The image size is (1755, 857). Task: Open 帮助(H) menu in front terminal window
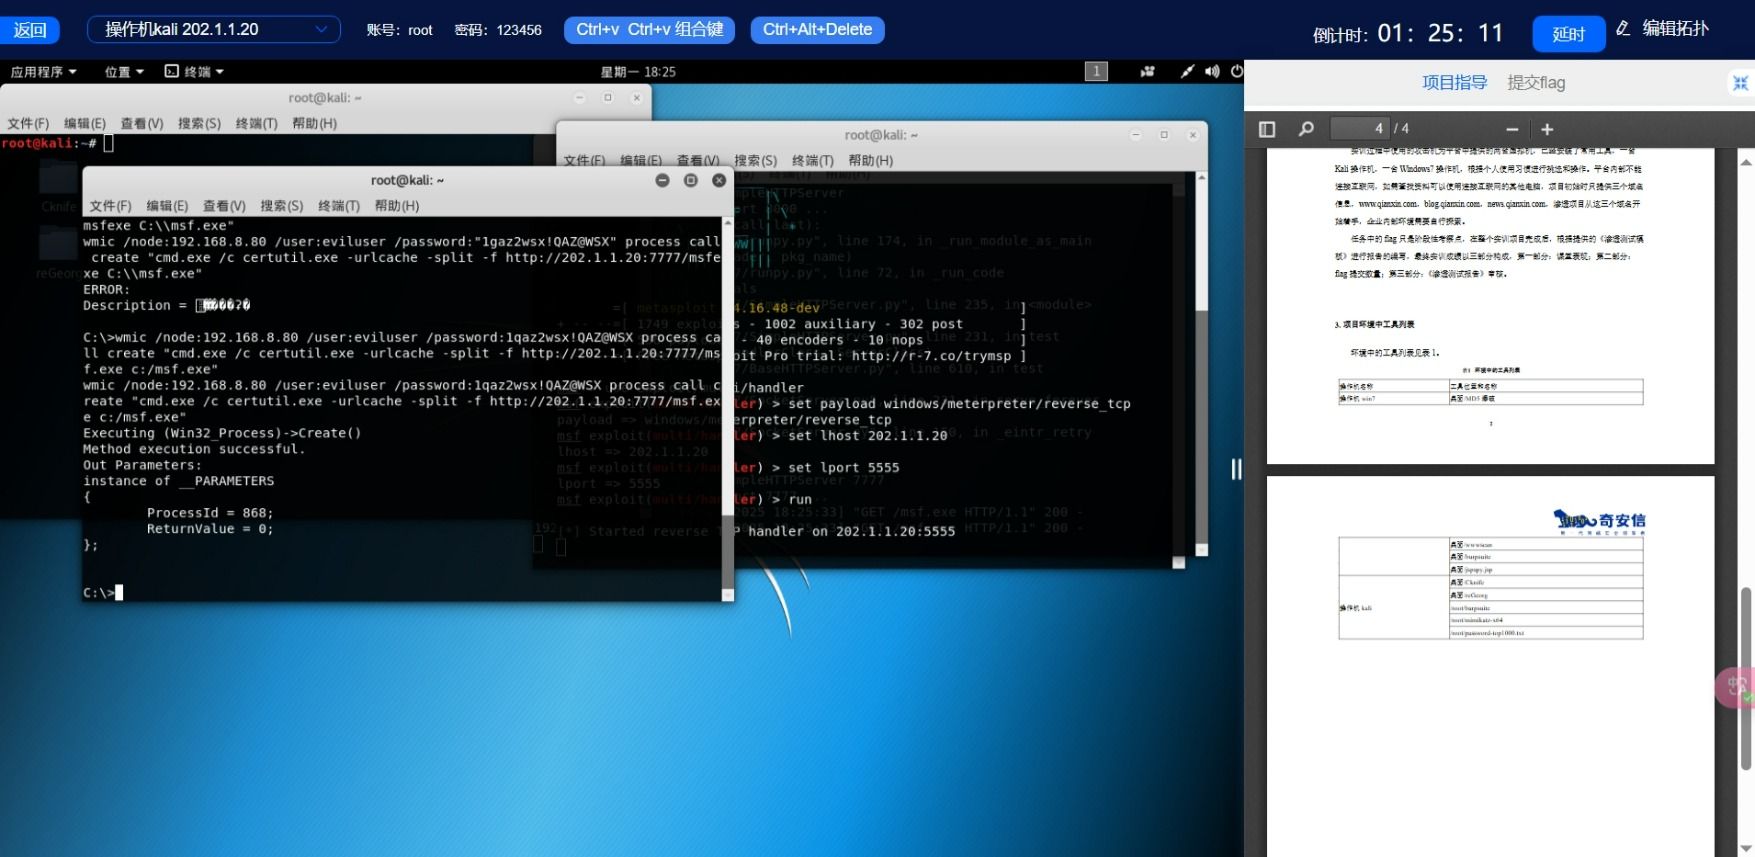[397, 206]
